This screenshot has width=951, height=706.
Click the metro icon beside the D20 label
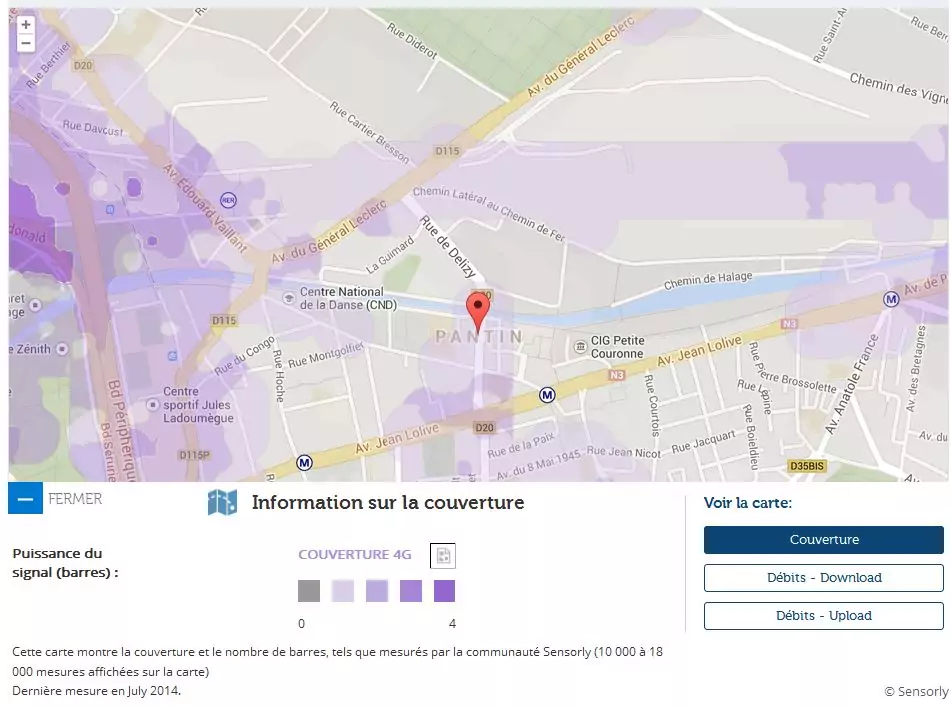coord(547,395)
